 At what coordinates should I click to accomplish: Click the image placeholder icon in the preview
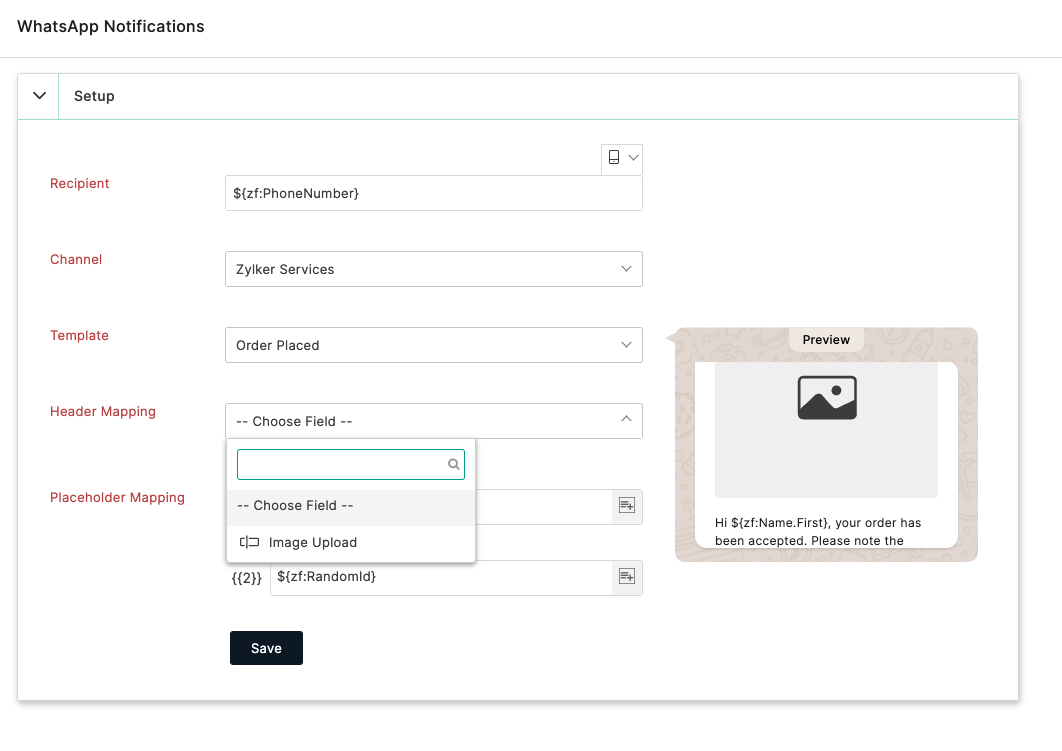826,398
